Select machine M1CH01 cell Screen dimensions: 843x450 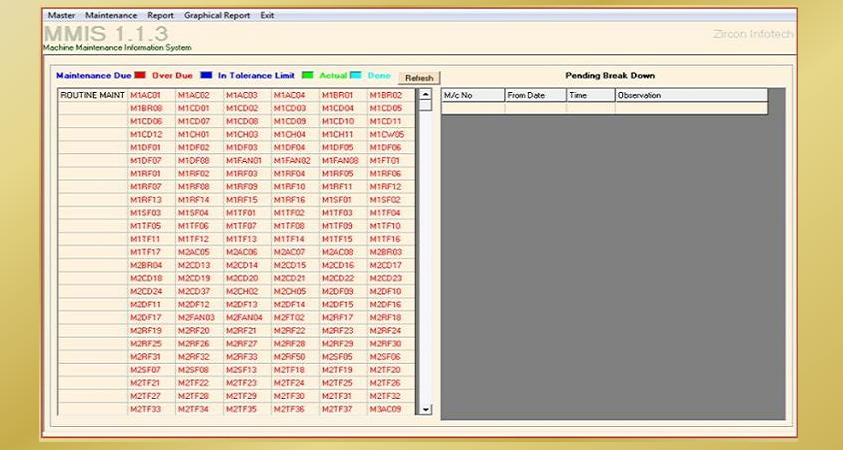point(199,134)
